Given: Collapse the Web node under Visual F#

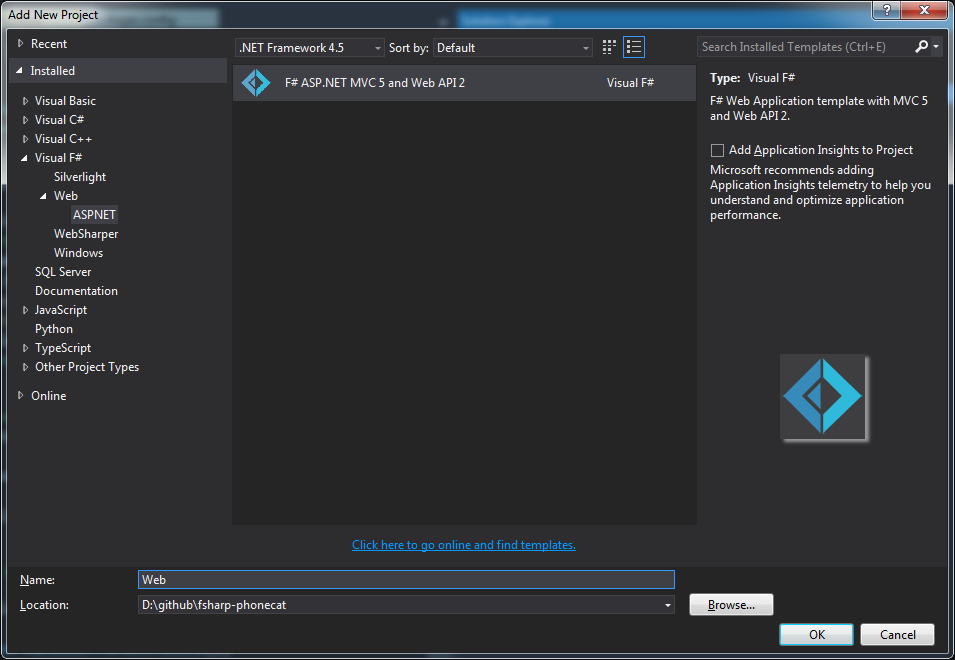Looking at the screenshot, I should coord(43,196).
